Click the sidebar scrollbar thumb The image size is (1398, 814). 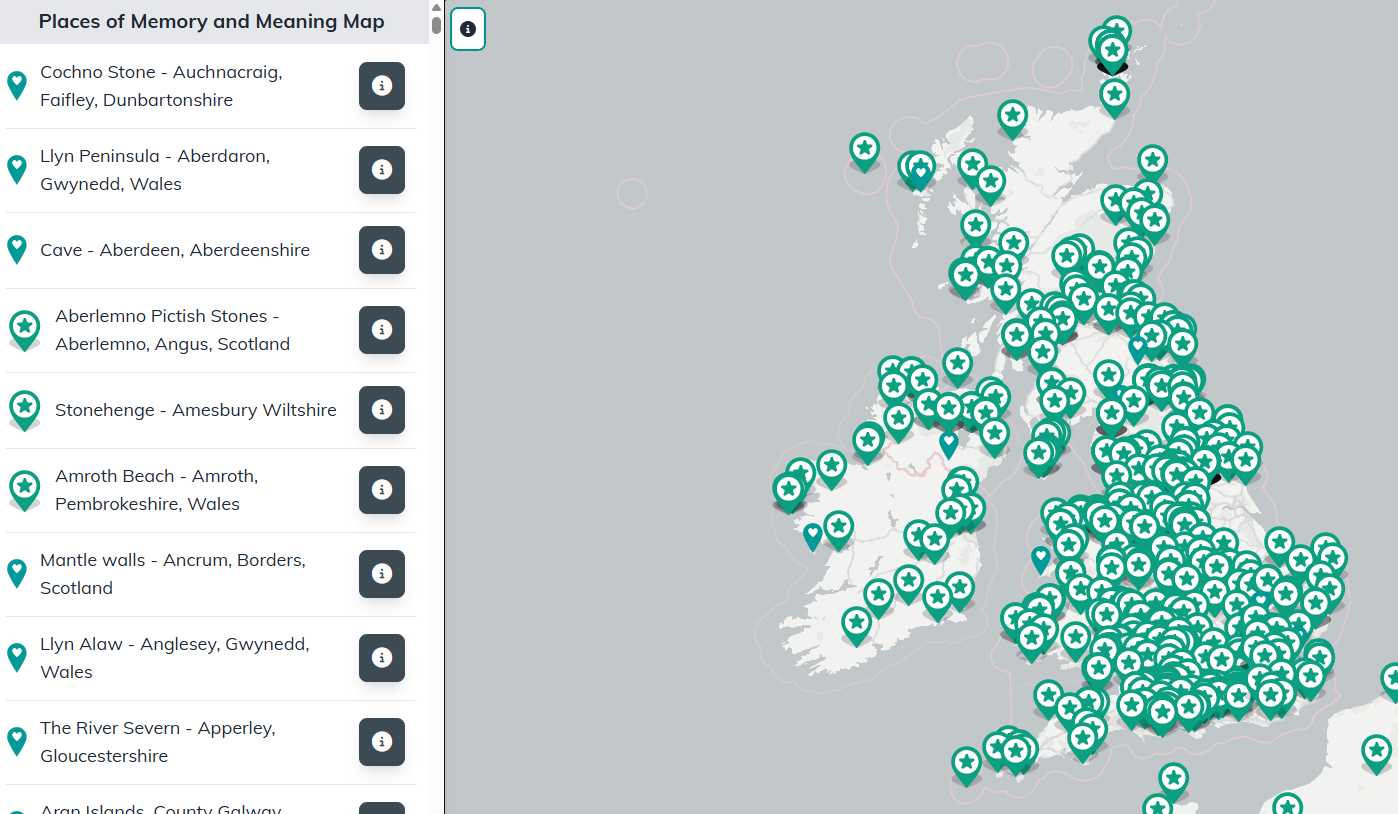click(436, 24)
